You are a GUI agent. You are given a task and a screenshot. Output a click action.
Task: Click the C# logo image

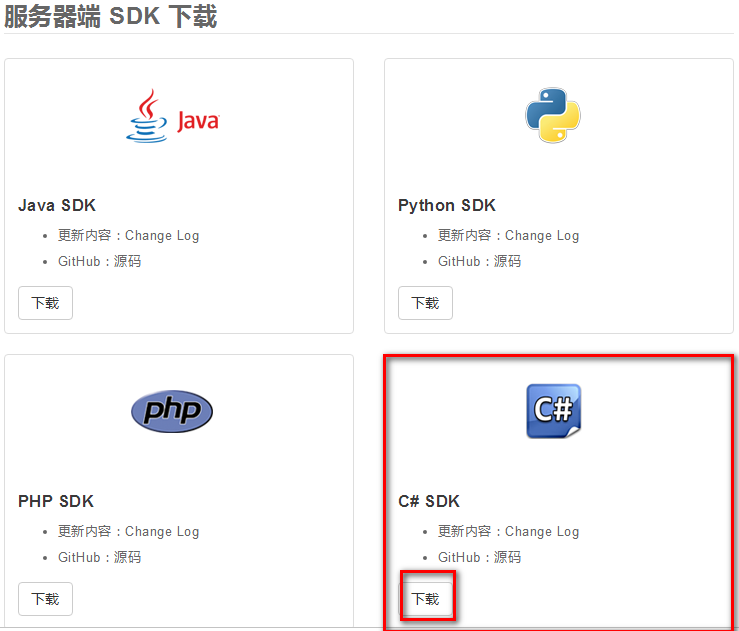click(x=553, y=411)
